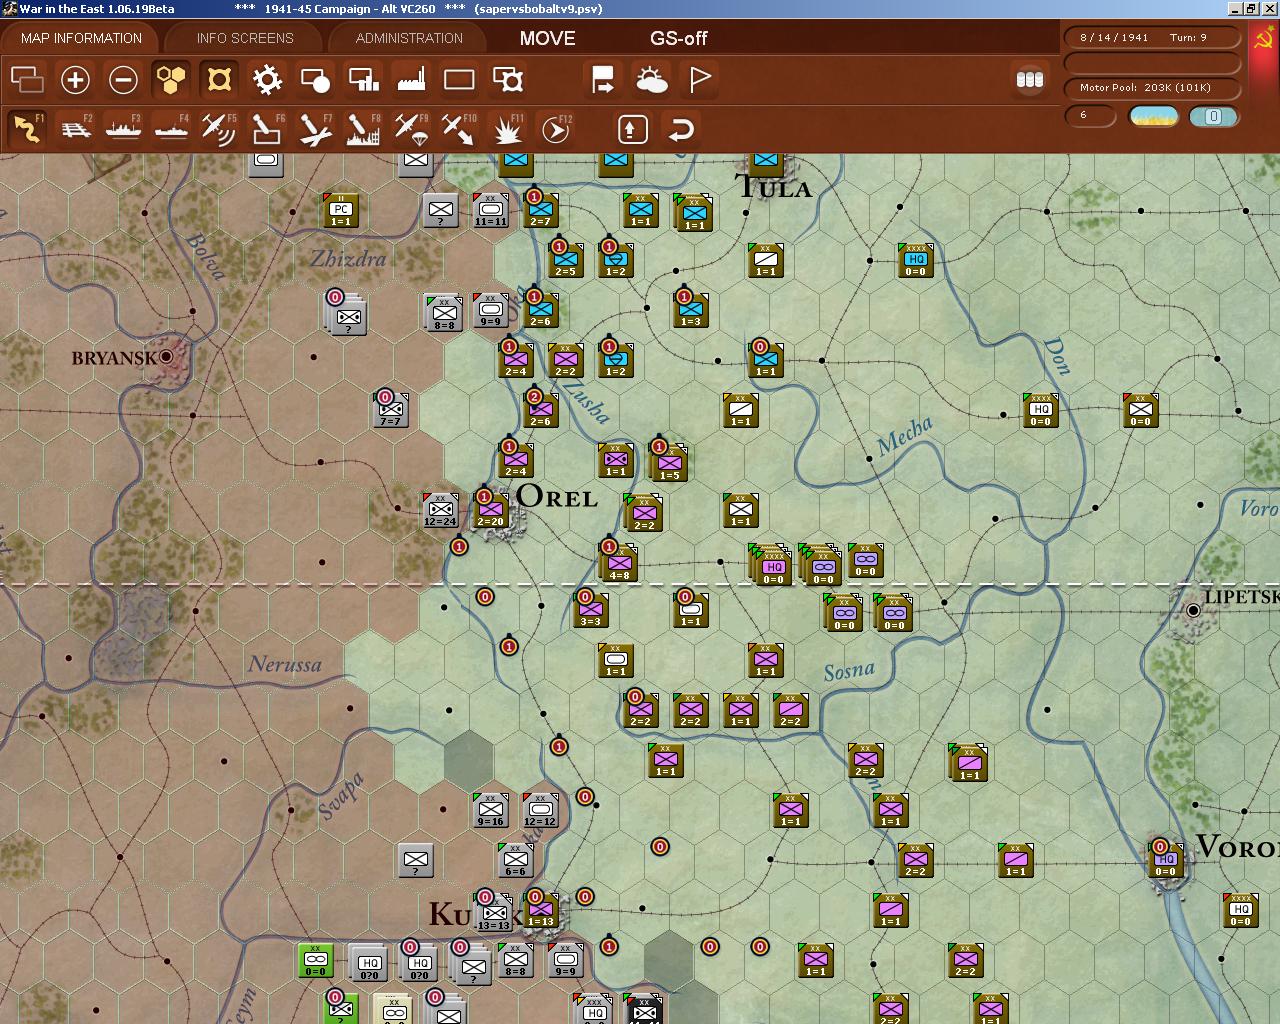The height and width of the screenshot is (1024, 1280).
Task: Zoom in the map with plus icon
Action: tap(75, 79)
